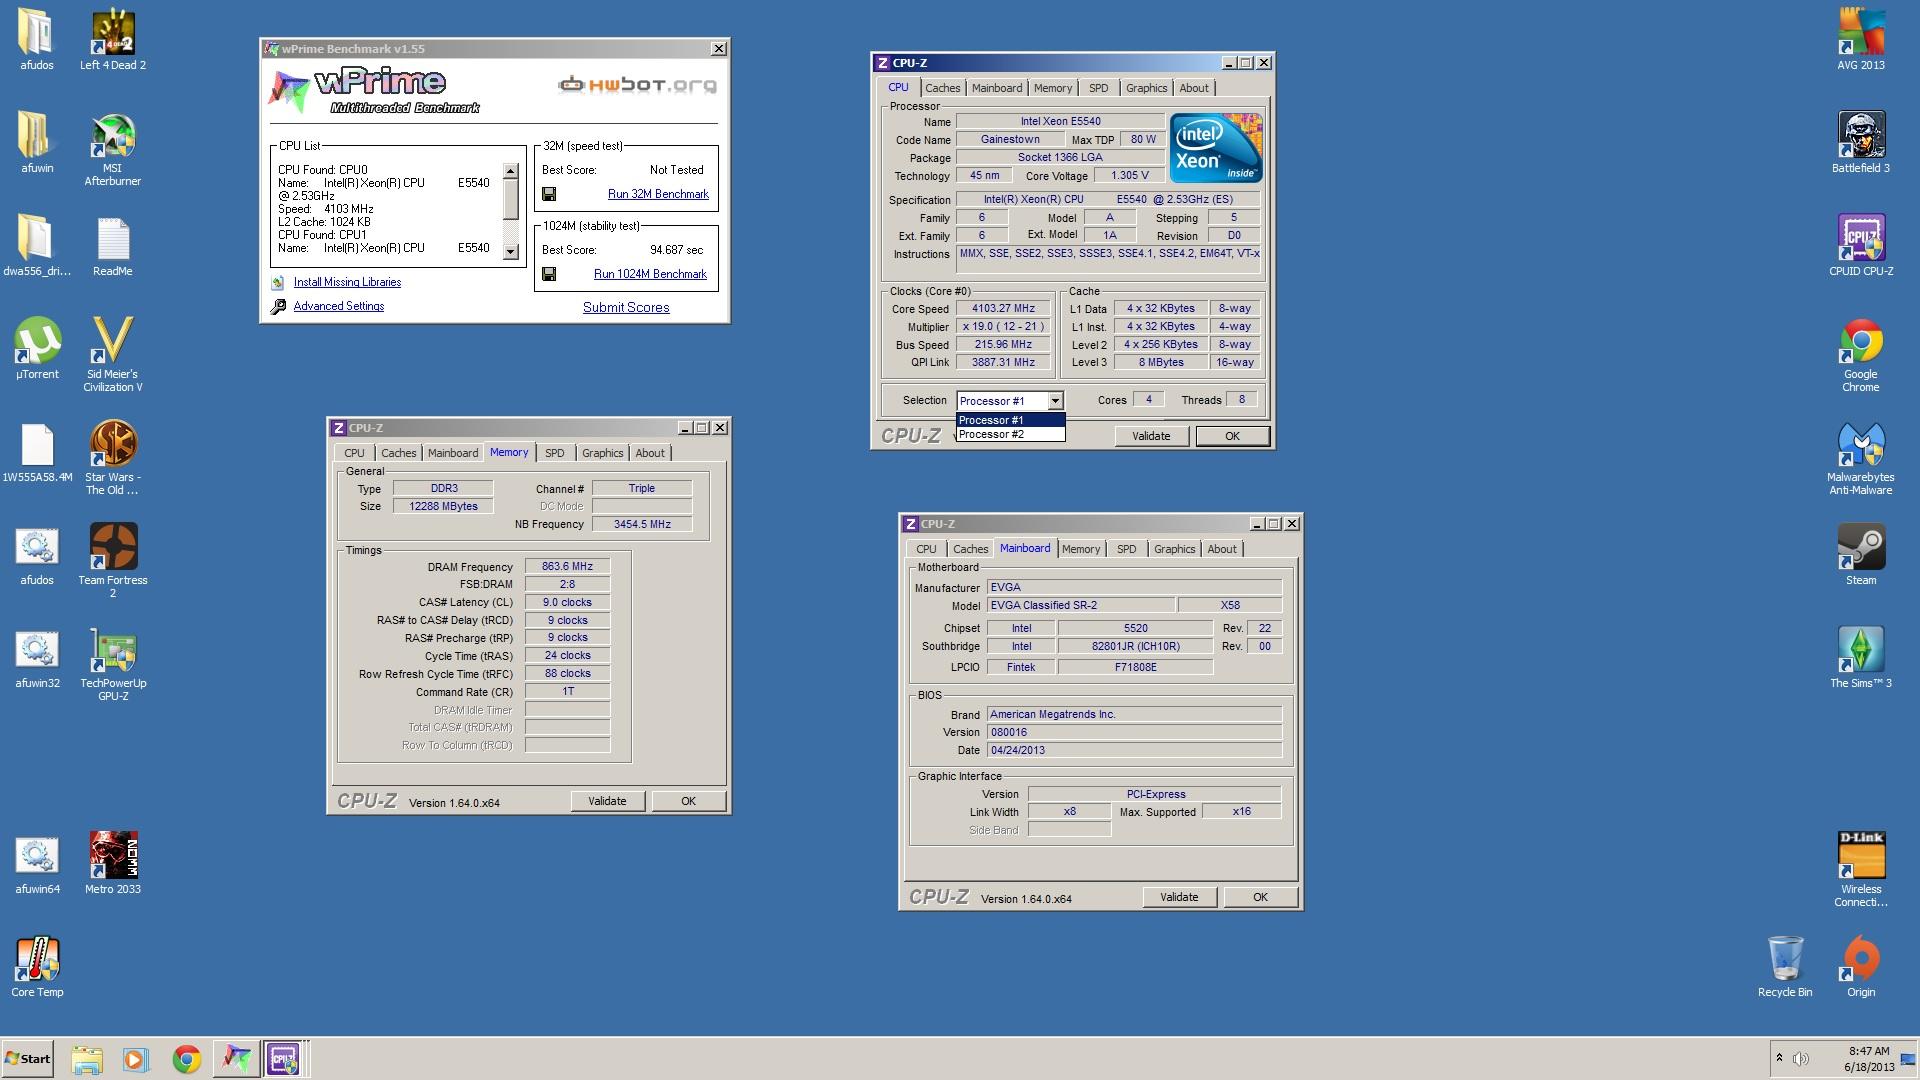The height and width of the screenshot is (1080, 1920).
Task: Click OK in Mainboard CPU-Z window
Action: (x=1260, y=897)
